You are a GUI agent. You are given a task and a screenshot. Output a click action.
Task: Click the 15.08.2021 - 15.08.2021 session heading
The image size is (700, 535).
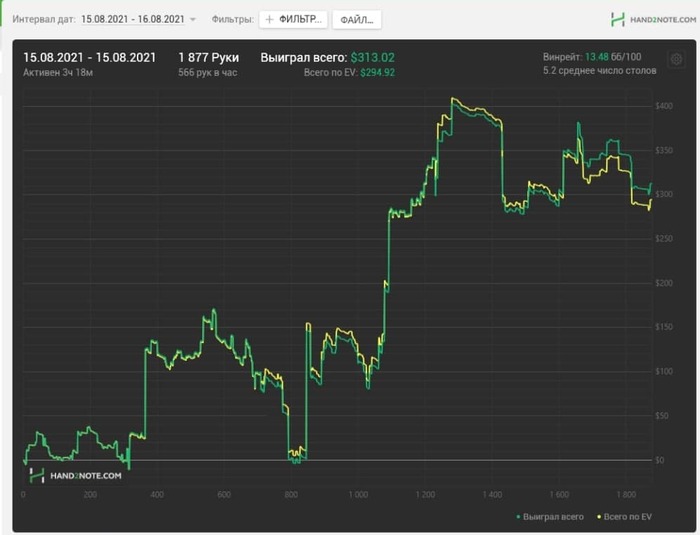point(90,58)
